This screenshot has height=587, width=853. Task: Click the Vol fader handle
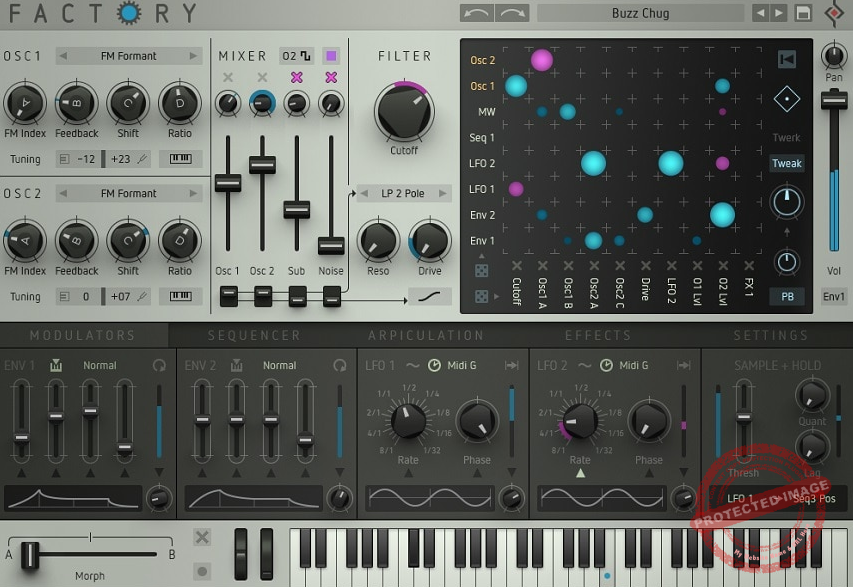coord(833,100)
